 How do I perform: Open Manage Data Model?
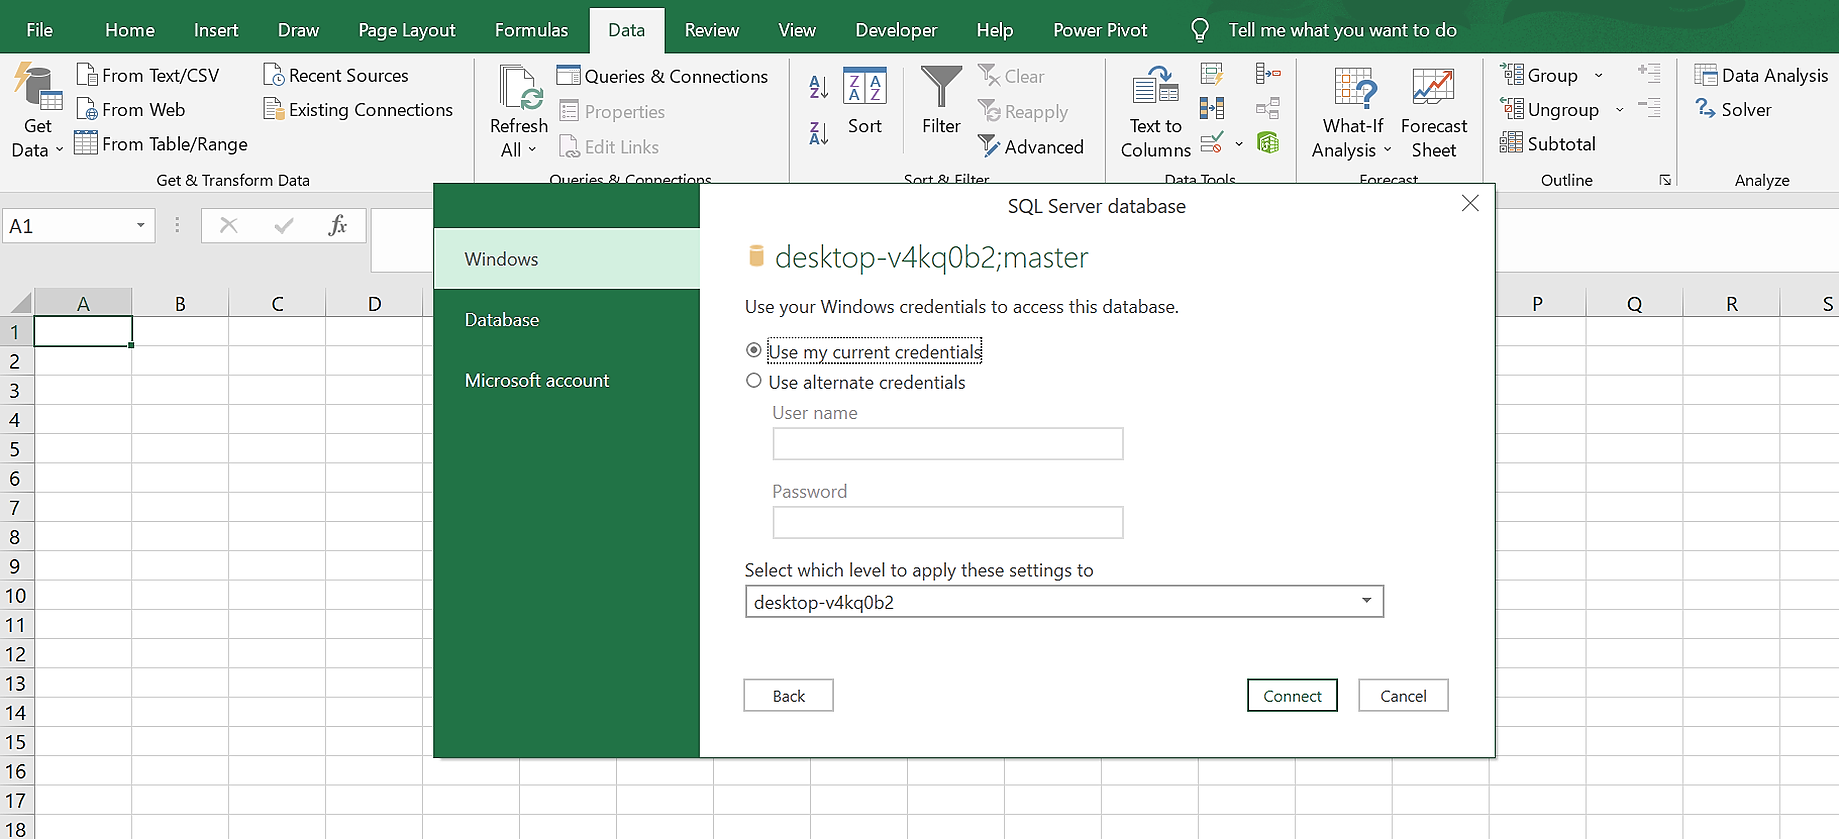pyautogui.click(x=1268, y=142)
